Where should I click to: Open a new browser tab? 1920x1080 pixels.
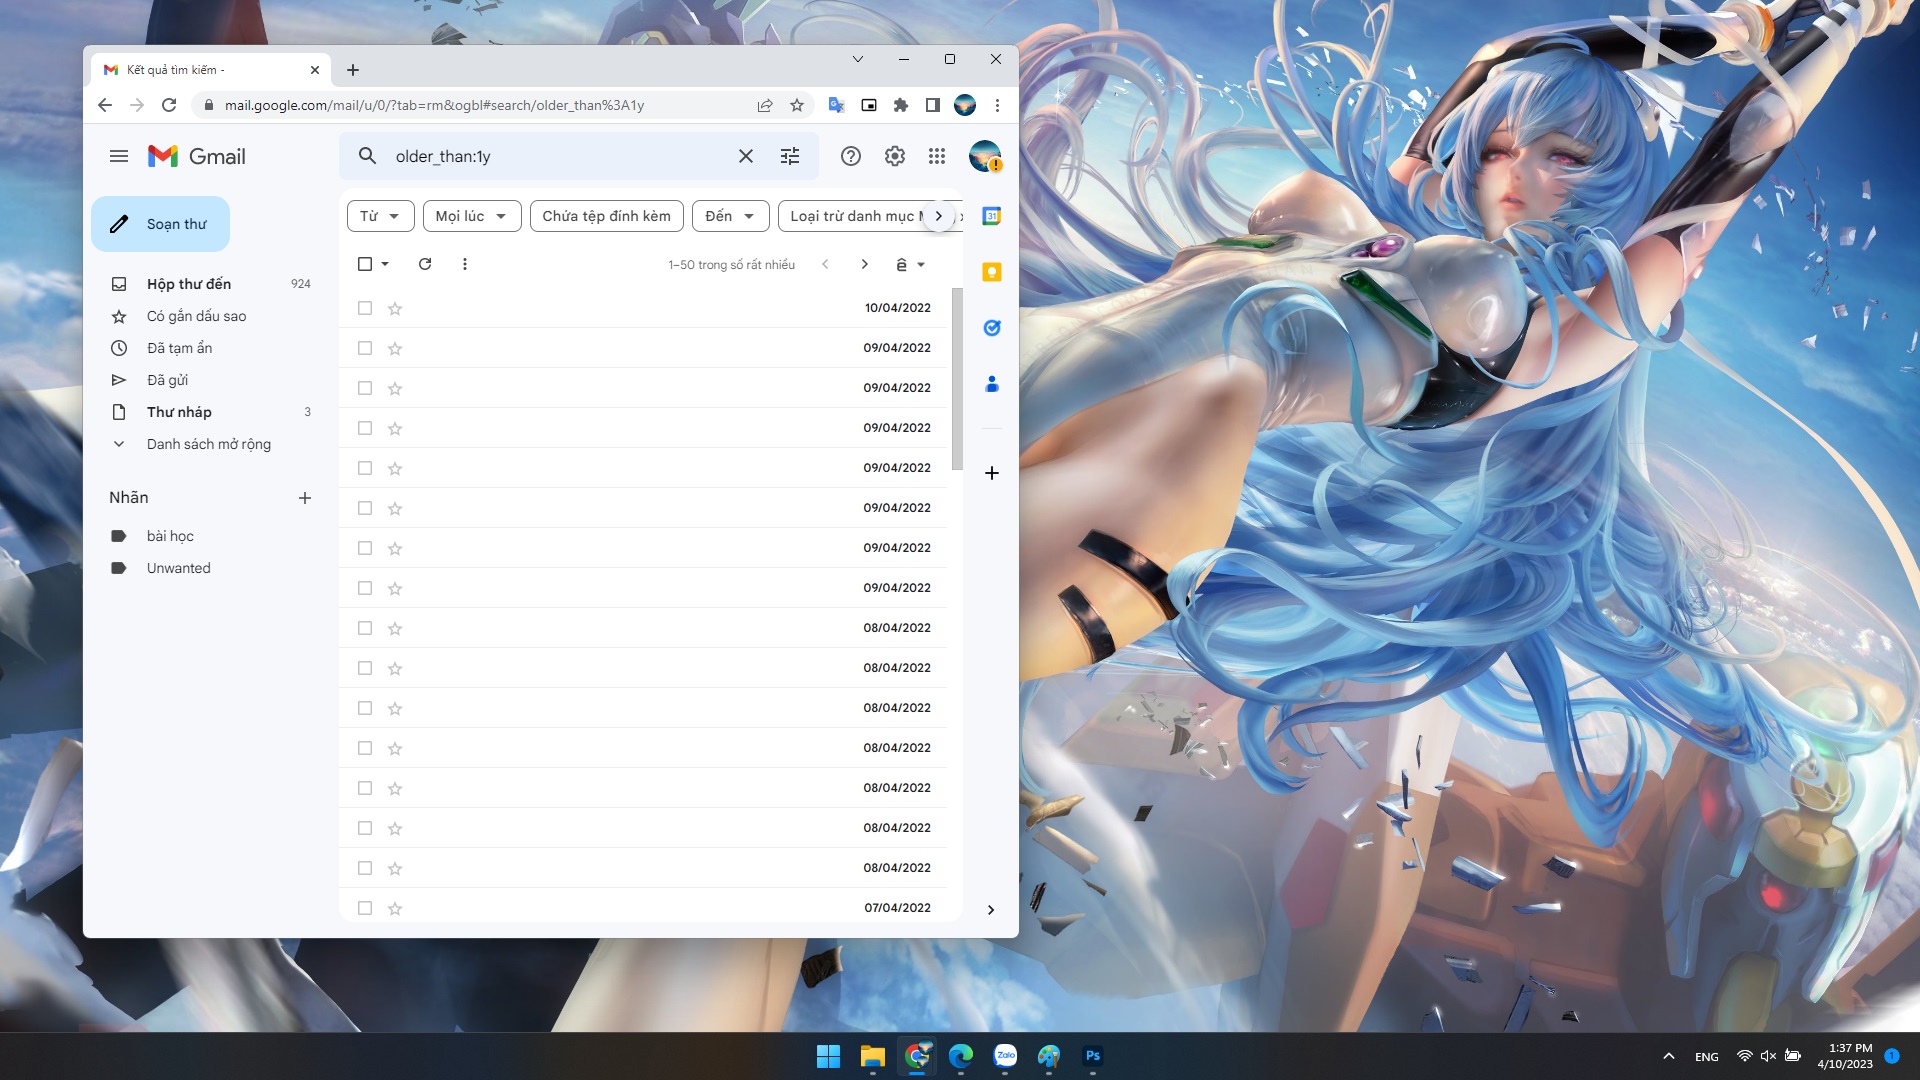[x=353, y=70]
